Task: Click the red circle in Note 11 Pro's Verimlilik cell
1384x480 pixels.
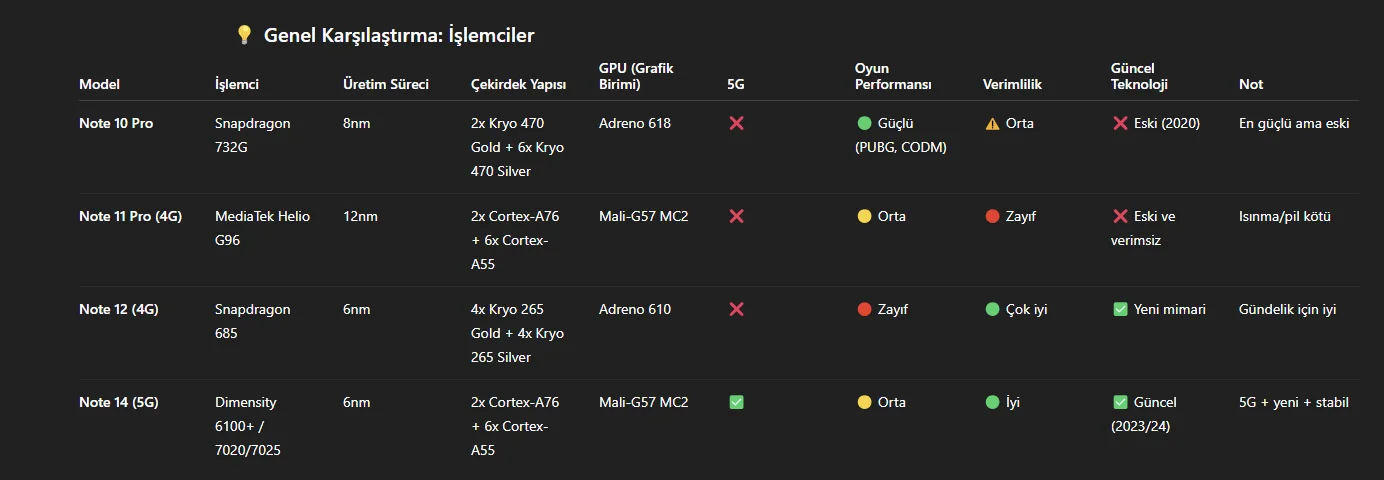Action: [x=992, y=216]
